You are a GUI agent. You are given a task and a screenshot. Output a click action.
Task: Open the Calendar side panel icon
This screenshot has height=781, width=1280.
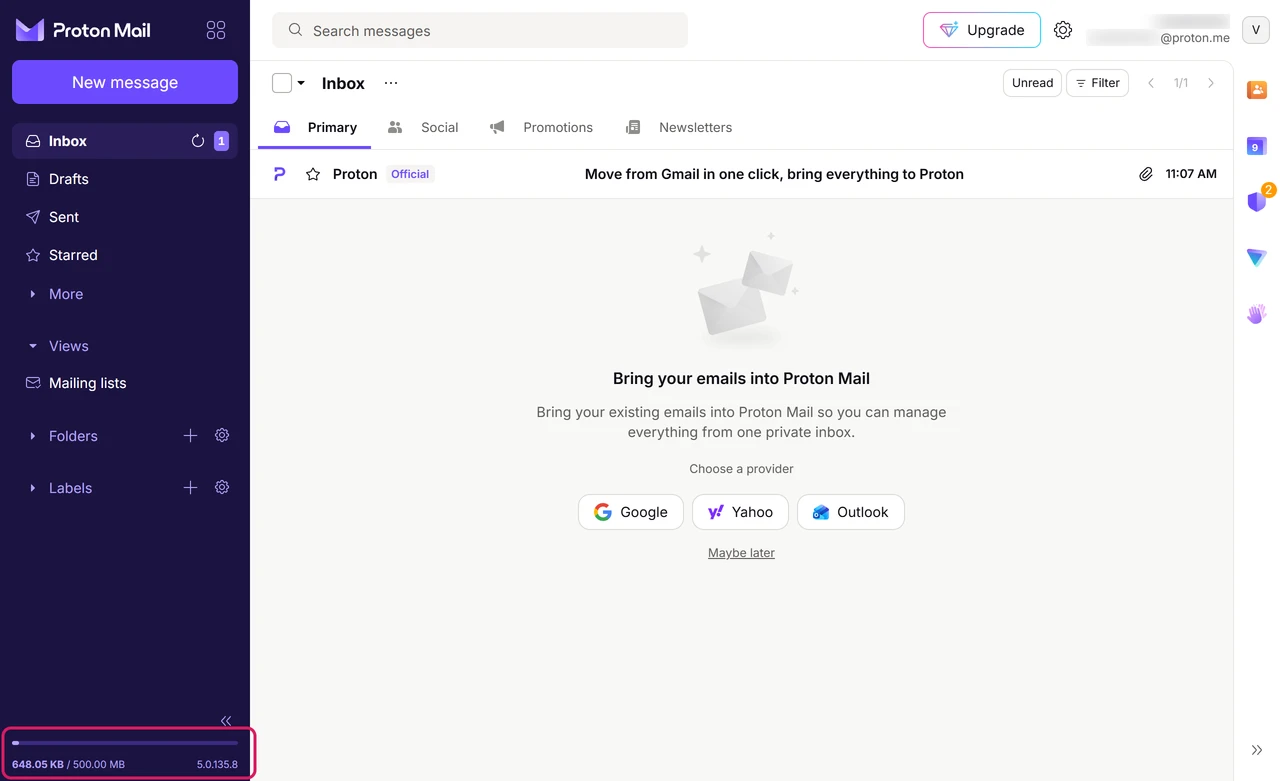pos(1257,147)
